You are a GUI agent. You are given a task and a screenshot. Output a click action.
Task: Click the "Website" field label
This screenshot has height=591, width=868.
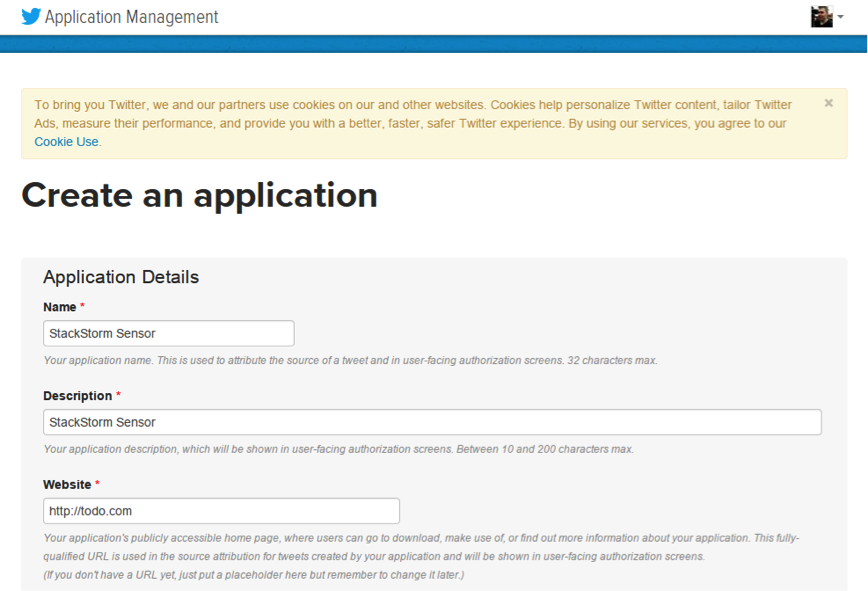point(67,484)
